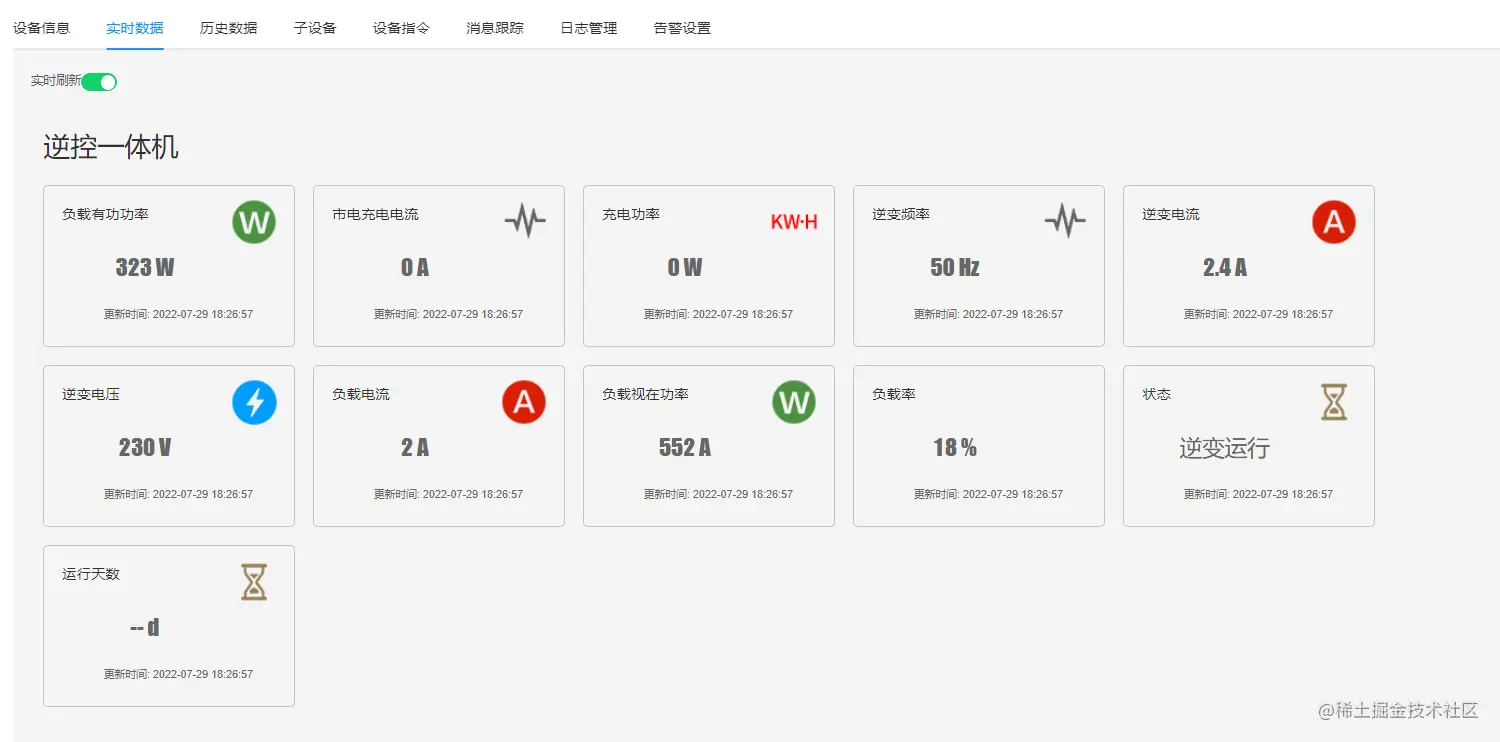Click the 0 A value in 市电充电电流

pos(415,267)
